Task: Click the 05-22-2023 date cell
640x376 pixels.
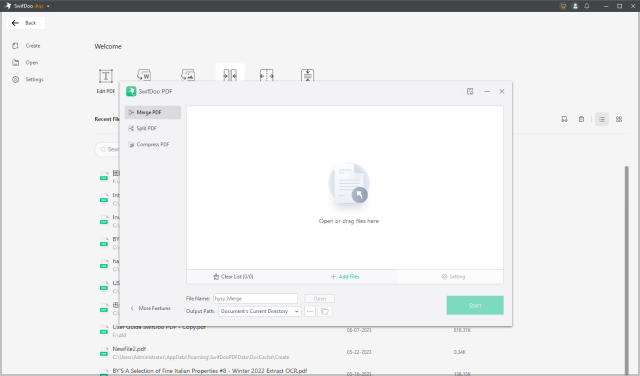Action: 359,352
